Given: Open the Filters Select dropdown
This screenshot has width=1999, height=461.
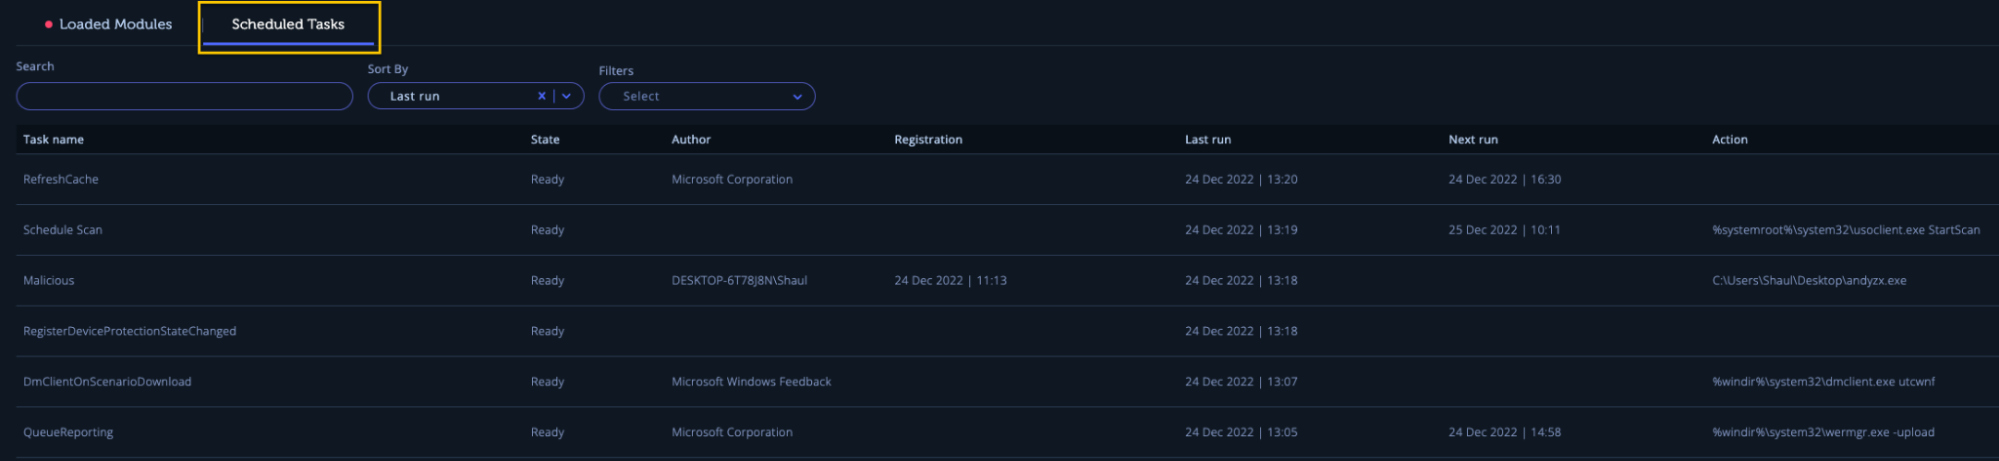Looking at the screenshot, I should [x=707, y=96].
